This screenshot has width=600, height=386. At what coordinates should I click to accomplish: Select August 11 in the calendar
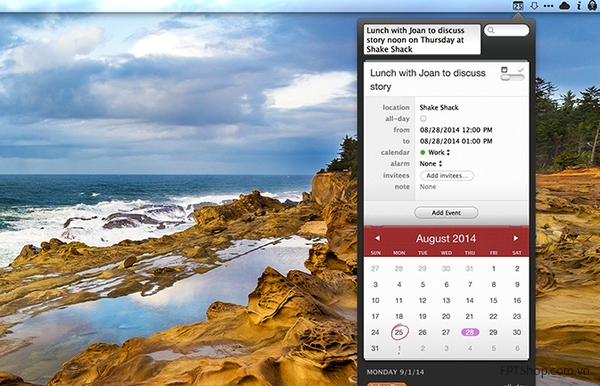click(399, 300)
